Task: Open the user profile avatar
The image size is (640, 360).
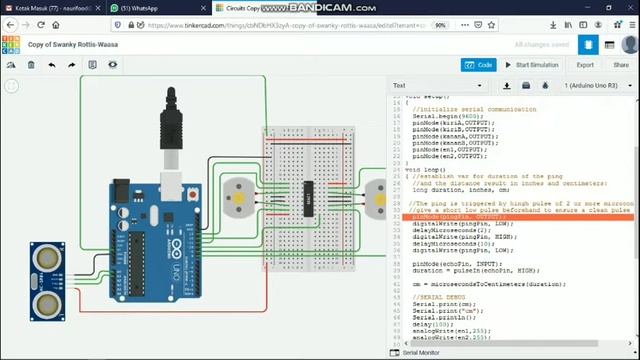Action: (x=630, y=45)
